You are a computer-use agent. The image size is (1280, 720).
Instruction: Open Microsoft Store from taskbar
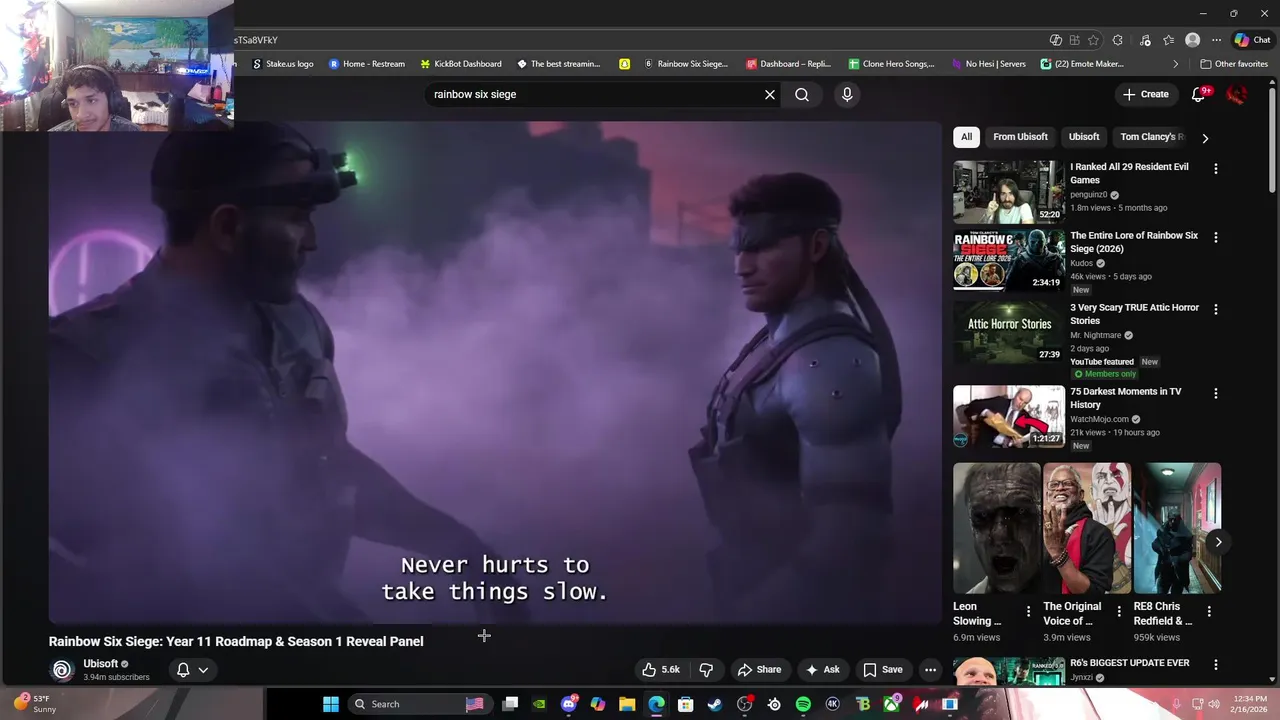click(x=686, y=704)
